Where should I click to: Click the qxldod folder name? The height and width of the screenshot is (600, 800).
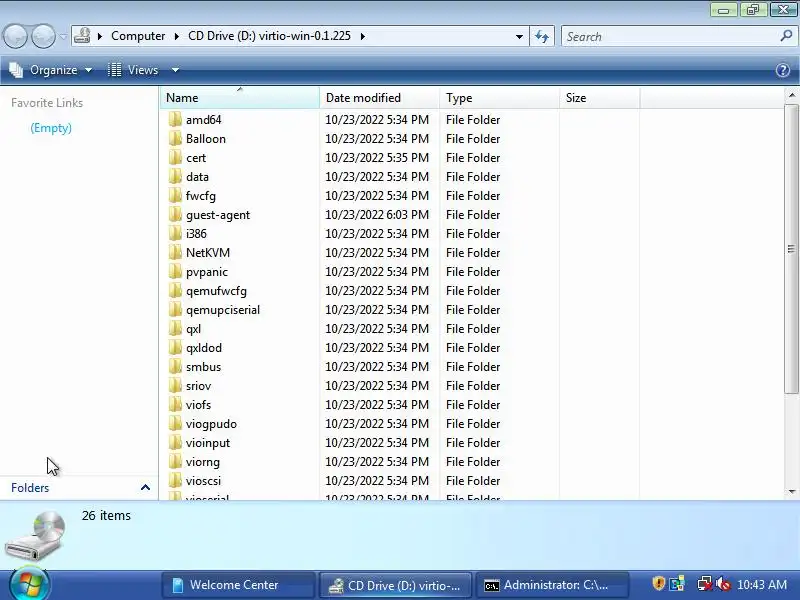tap(204, 348)
